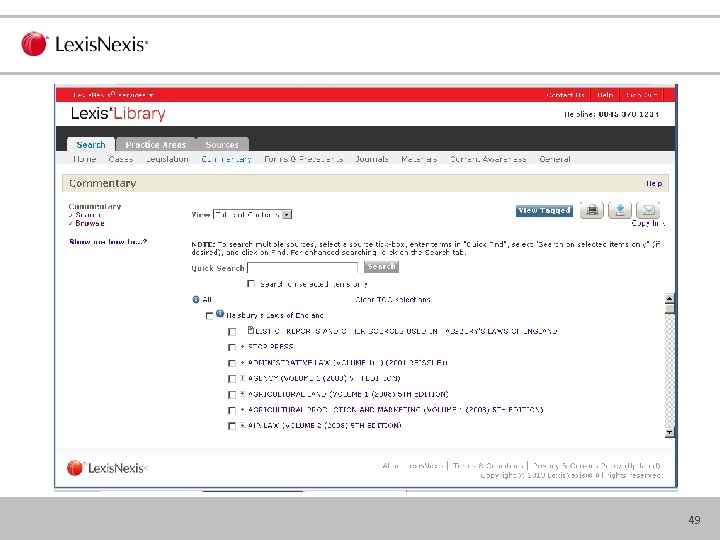Click the blue globe icon beside All
720x540 pixels.
coord(196,299)
